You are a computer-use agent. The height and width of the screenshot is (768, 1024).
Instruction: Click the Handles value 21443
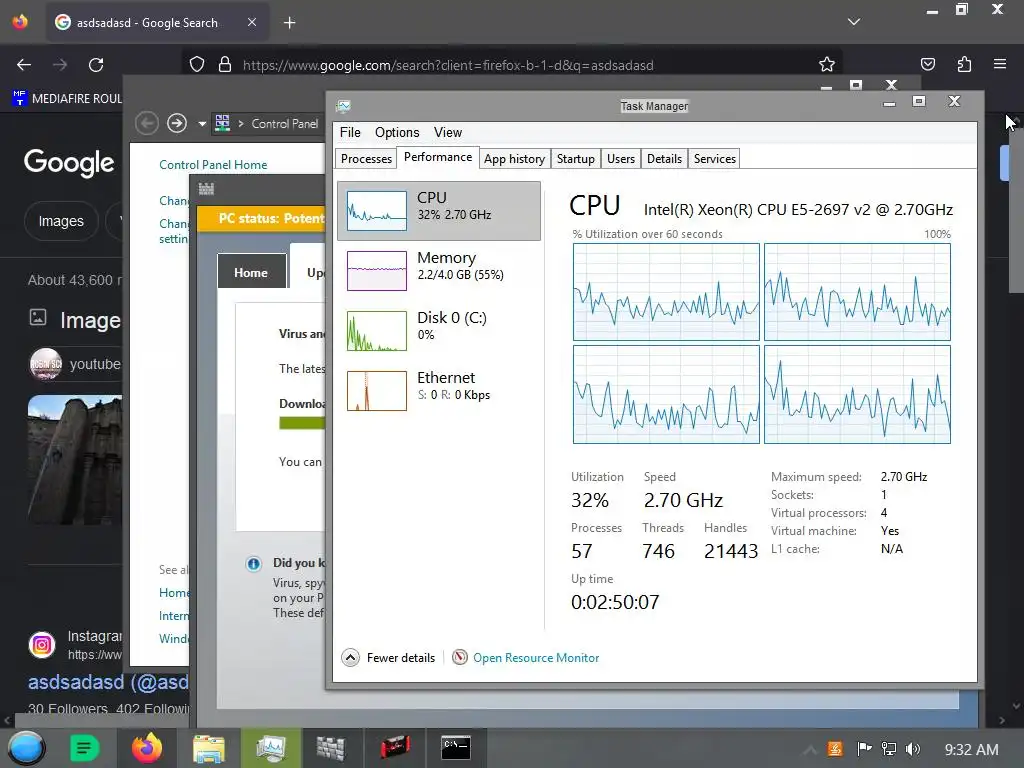[x=731, y=551]
